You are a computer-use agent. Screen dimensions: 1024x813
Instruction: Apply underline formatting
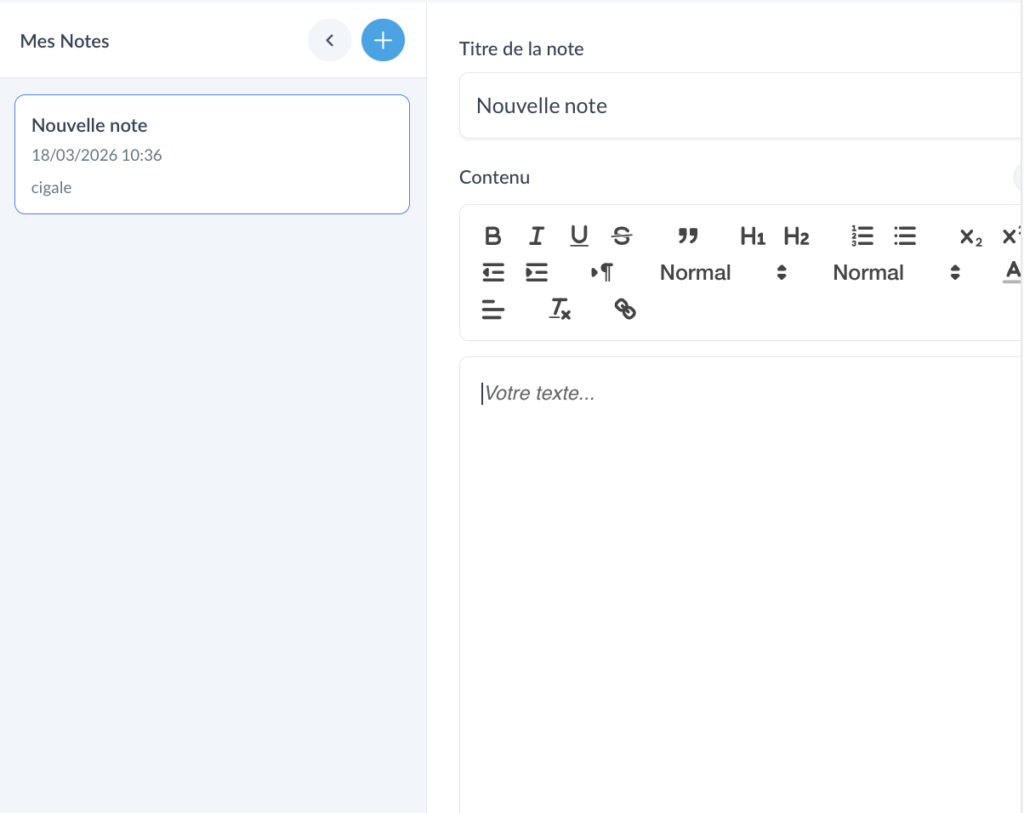(x=579, y=236)
